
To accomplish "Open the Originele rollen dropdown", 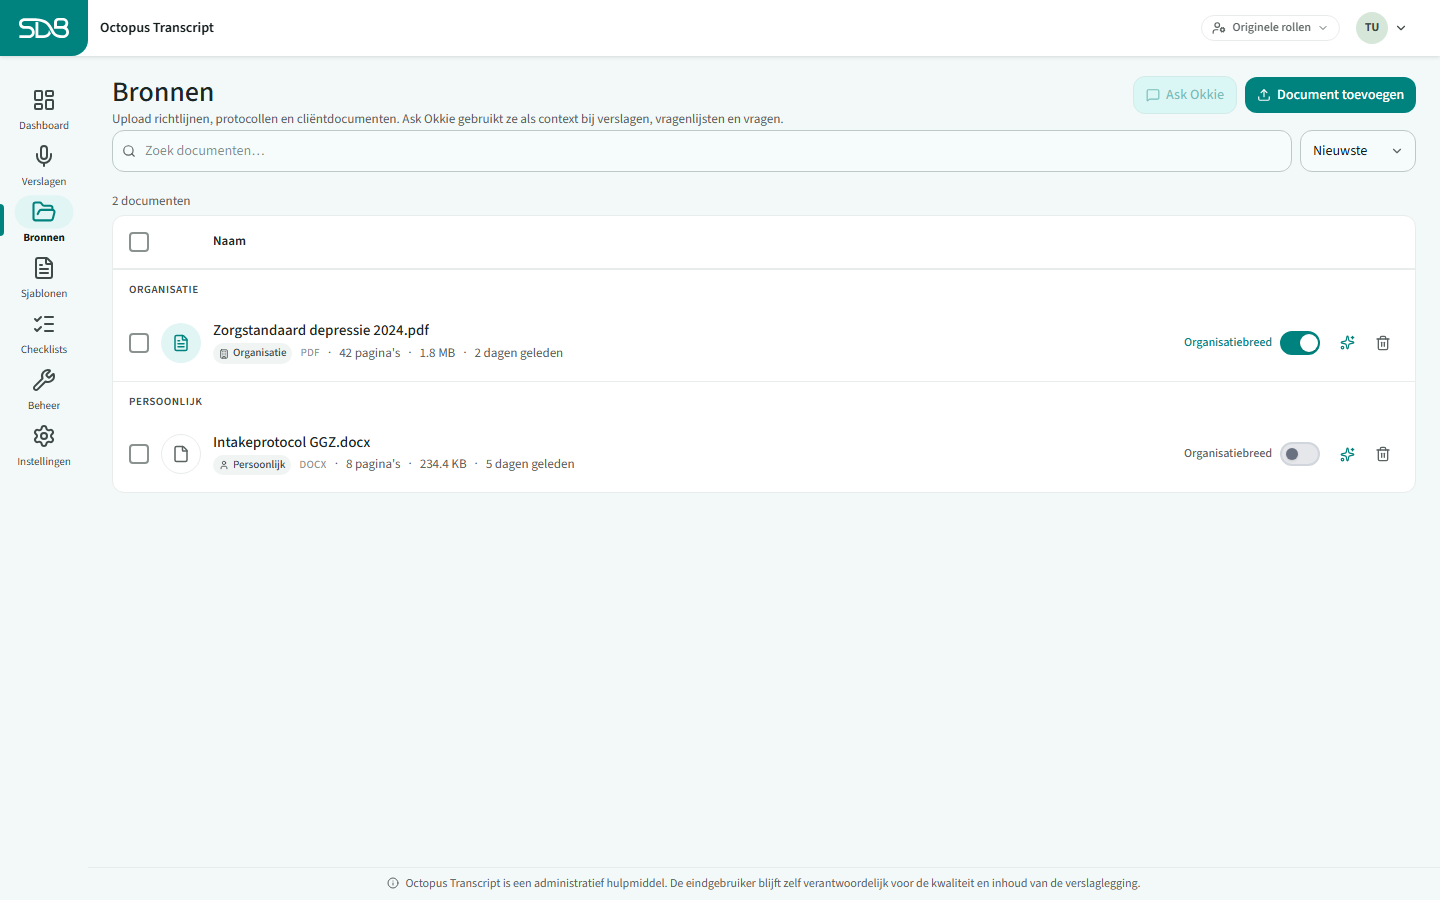I will (x=1270, y=28).
